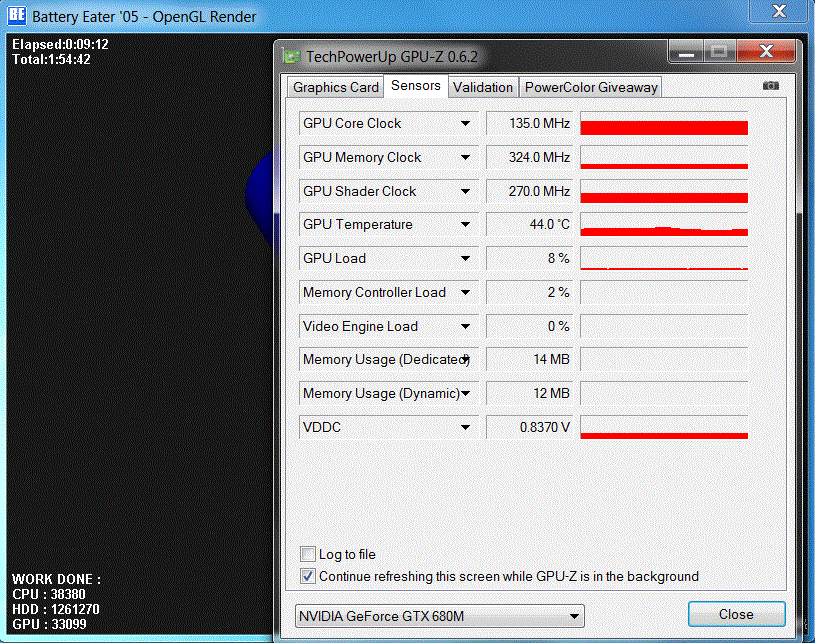Viewport: 815px width, 643px height.
Task: Open NVIDIA GeForce GTX 680M GPU selector
Action: [x=439, y=616]
